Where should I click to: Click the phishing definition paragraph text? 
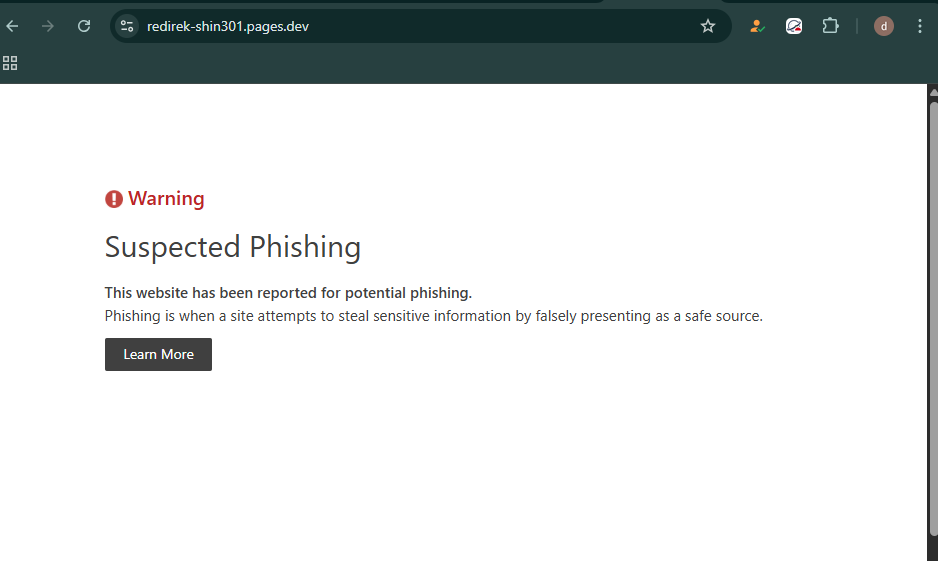[x=433, y=316]
